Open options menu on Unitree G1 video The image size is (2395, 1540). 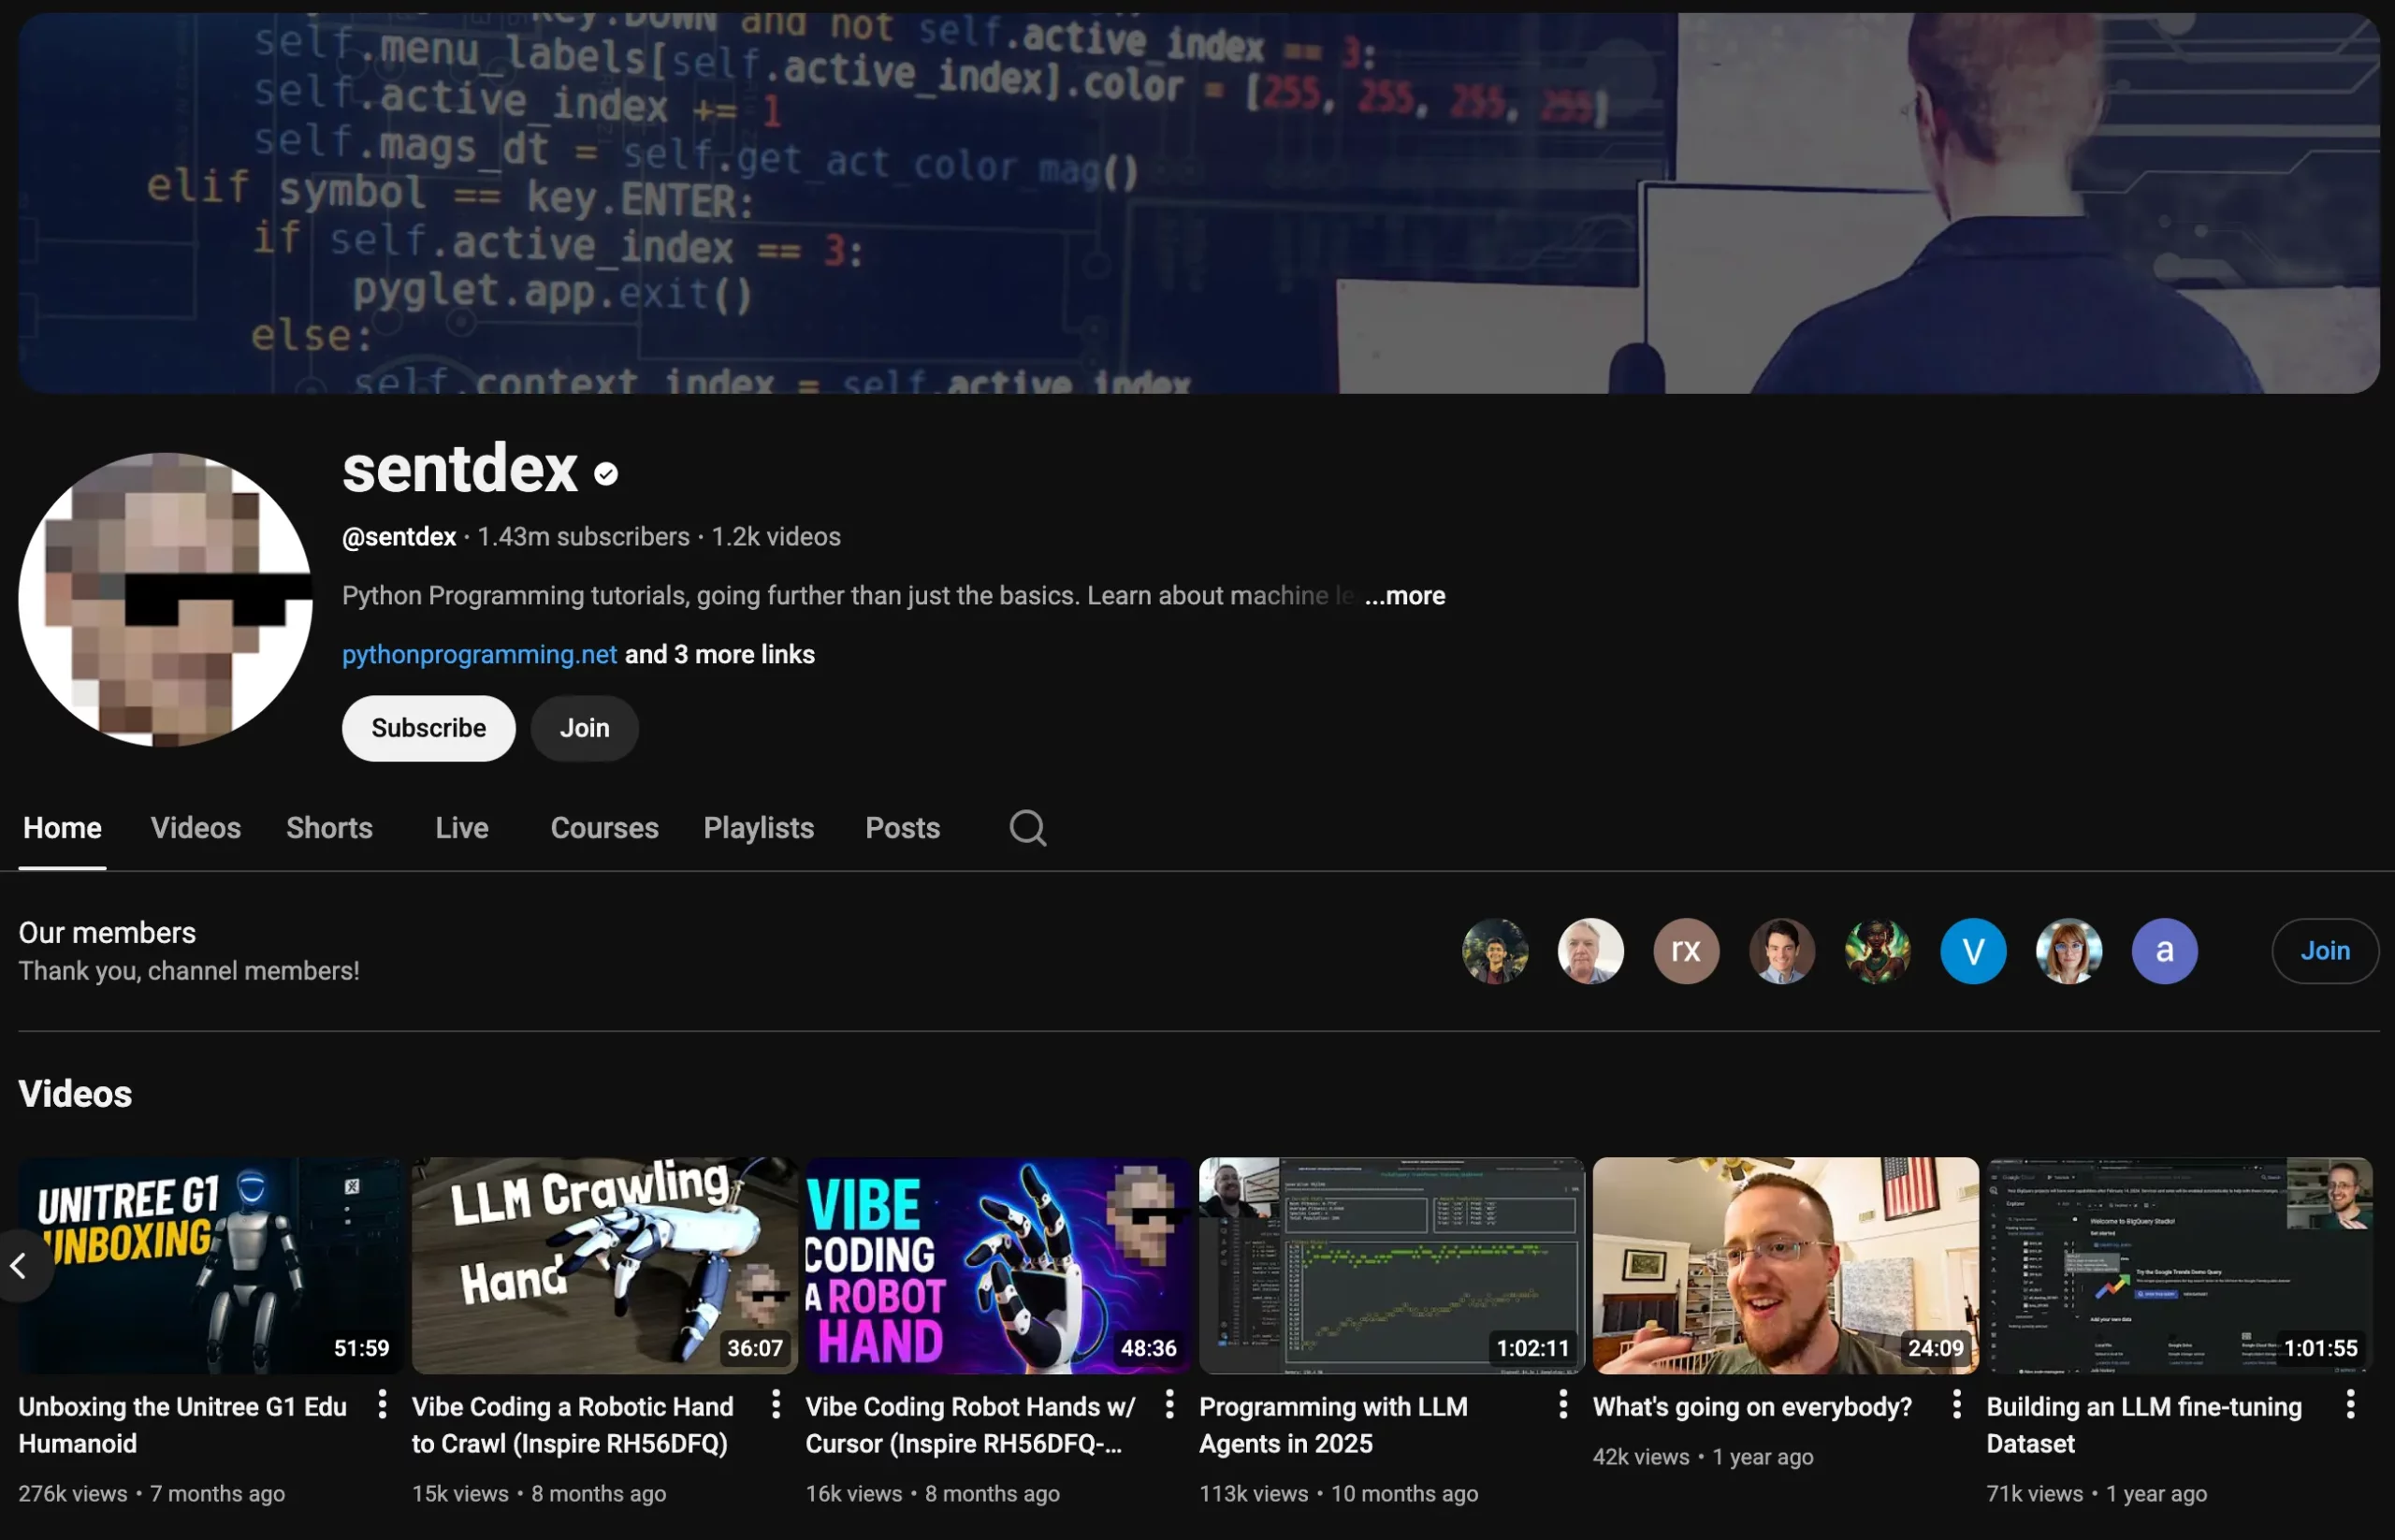381,1405
